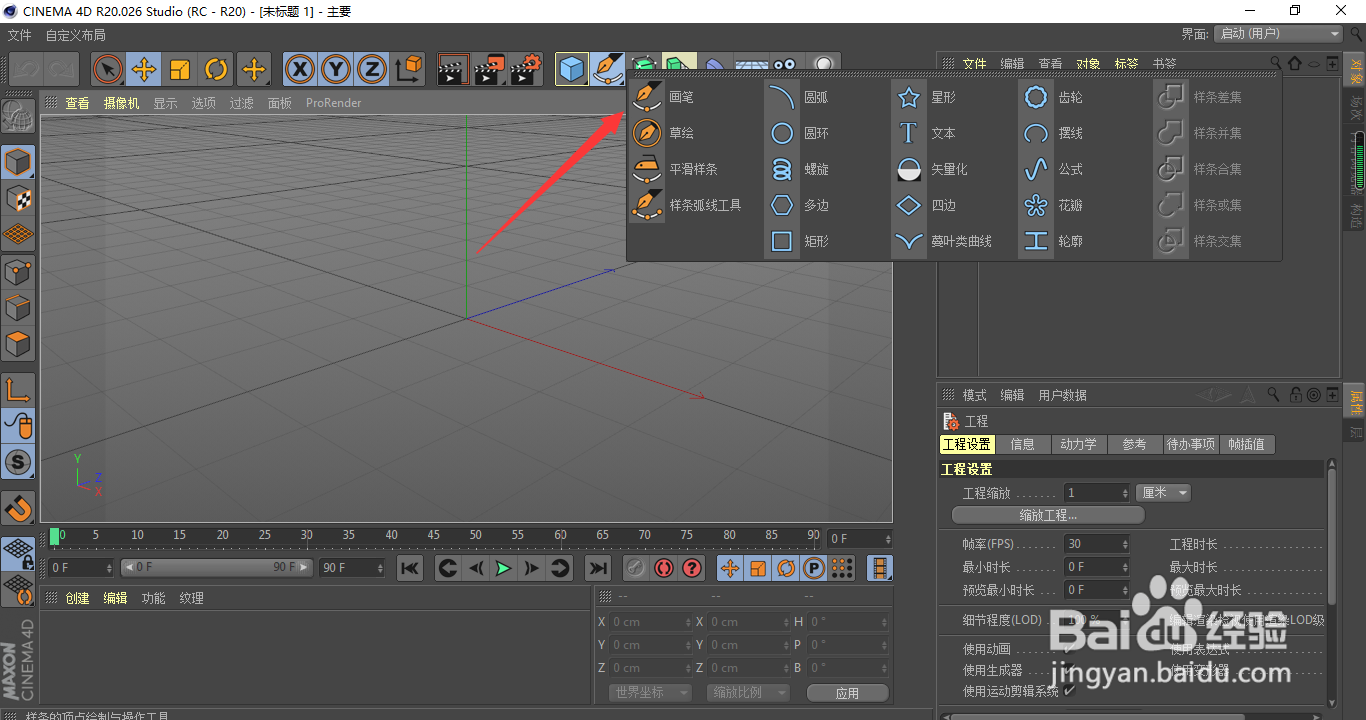This screenshot has width=1366, height=720.
Task: Create a 多边 polygon spline
Action: point(798,205)
